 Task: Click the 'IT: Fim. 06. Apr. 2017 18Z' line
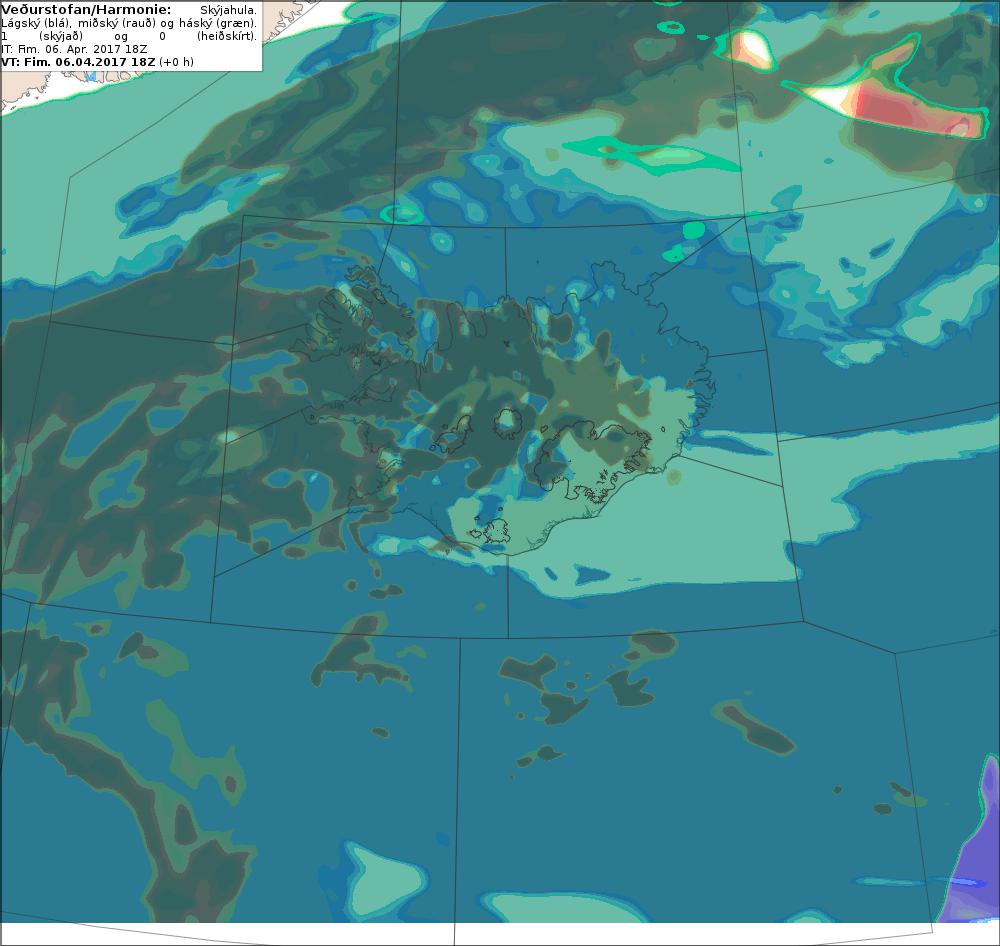(x=74, y=49)
